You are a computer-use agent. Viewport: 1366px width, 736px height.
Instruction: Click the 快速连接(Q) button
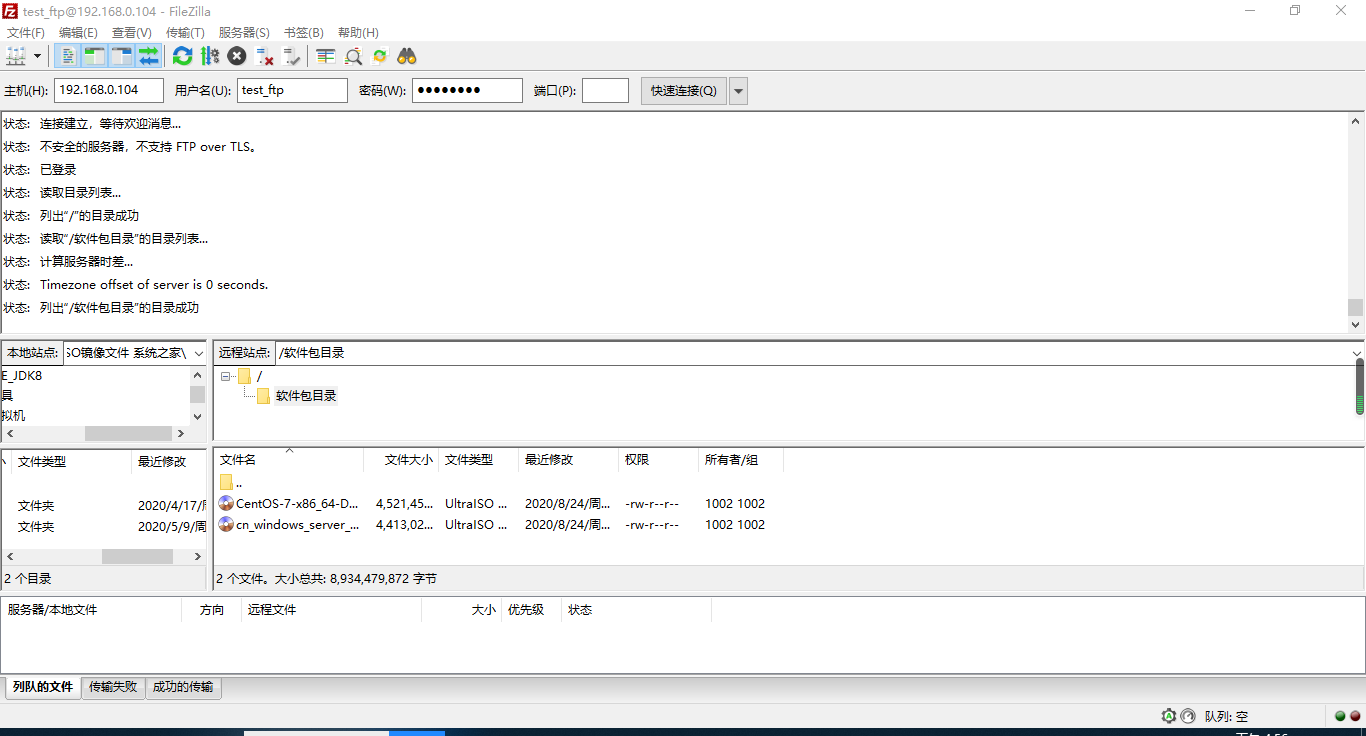(x=683, y=90)
